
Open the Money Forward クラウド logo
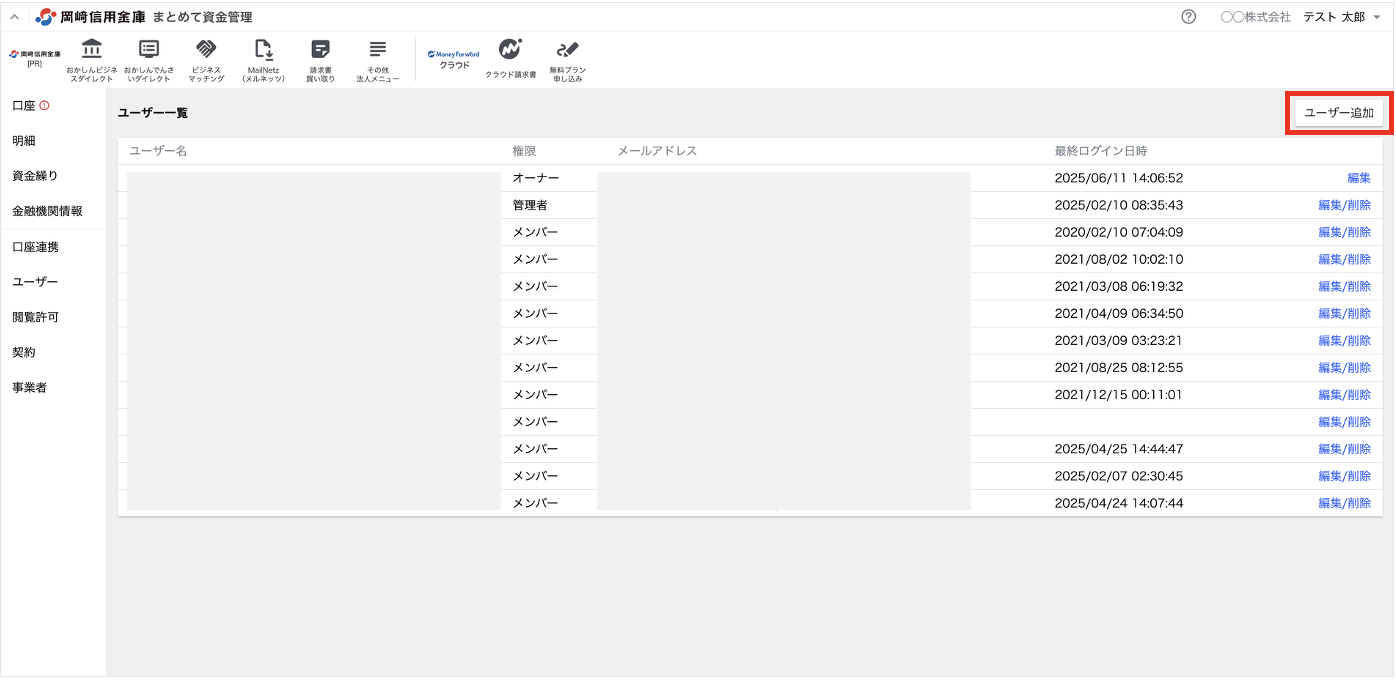tap(454, 59)
